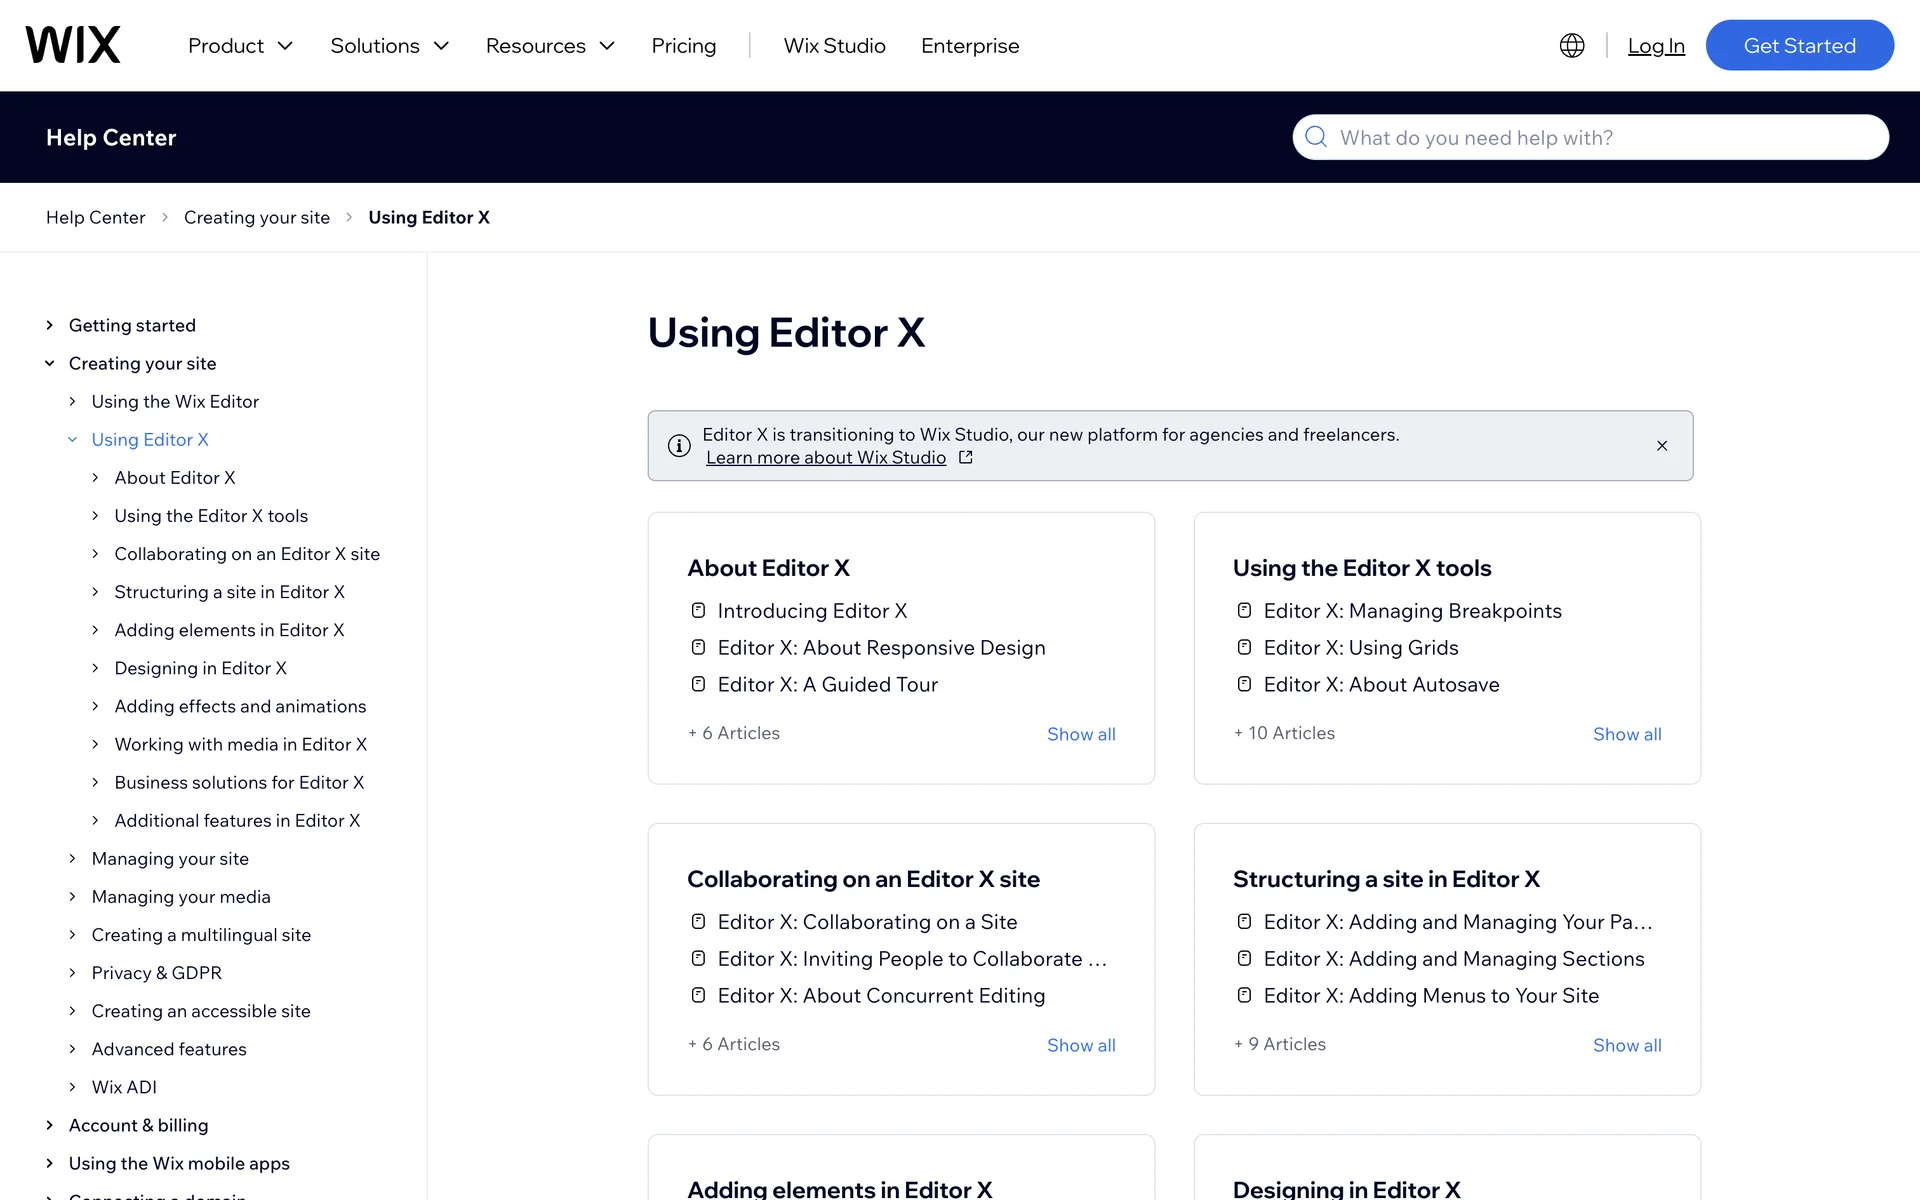Viewport: 1920px width, 1200px height.
Task: Open the language selector globe icon
Action: [1571, 45]
